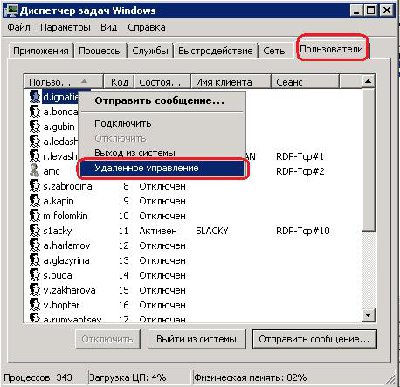Choose Отправить сообщение... in context menu

point(160,101)
